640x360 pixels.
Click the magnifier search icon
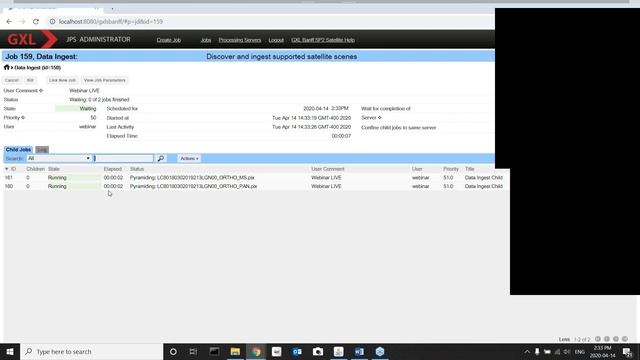point(161,158)
